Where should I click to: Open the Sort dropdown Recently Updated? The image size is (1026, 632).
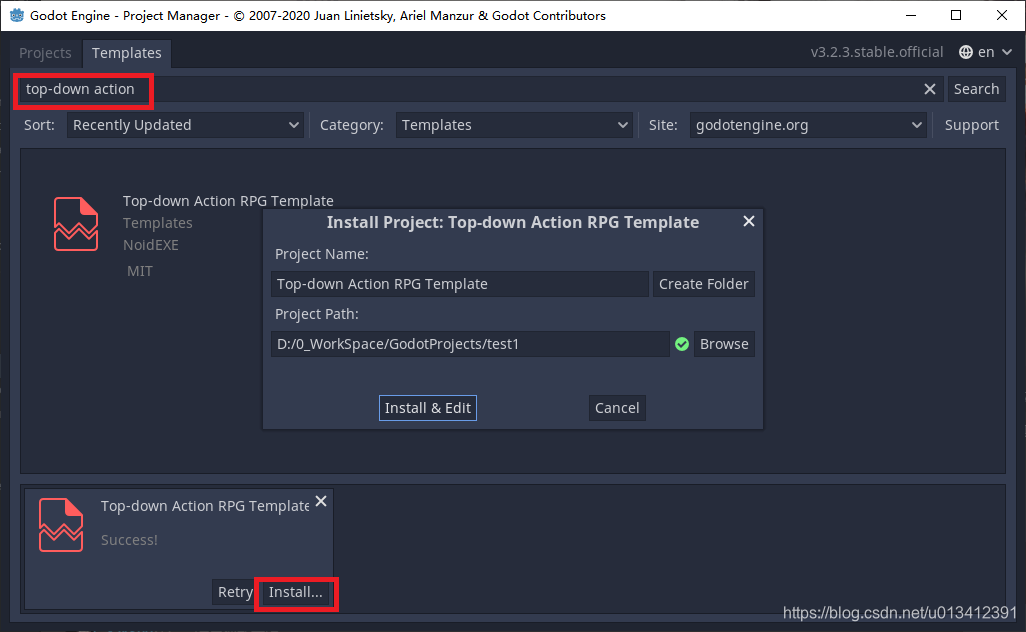(186, 125)
